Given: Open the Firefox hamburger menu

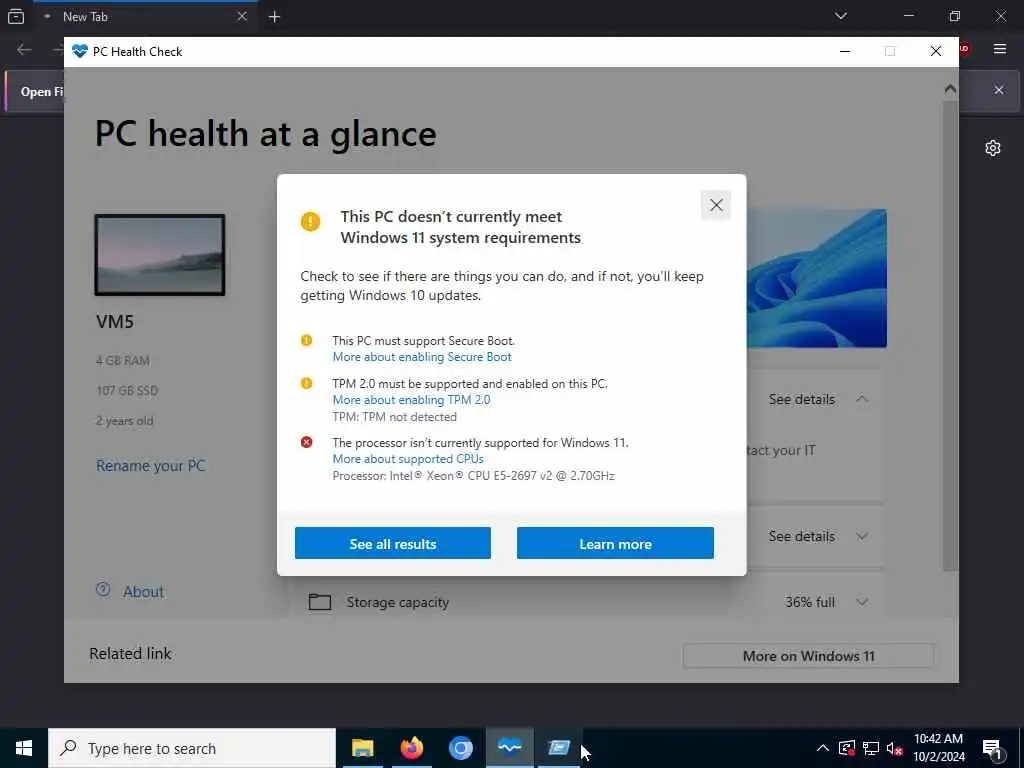Looking at the screenshot, I should (x=999, y=48).
